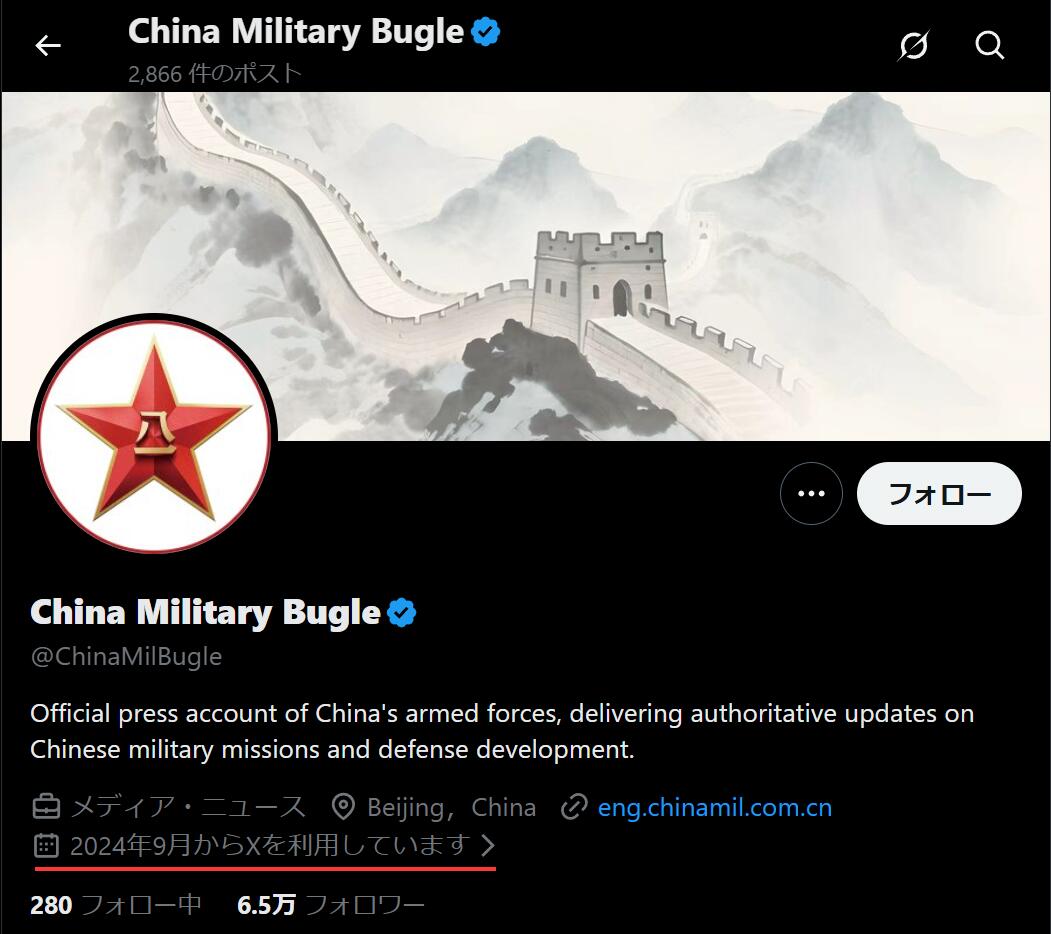View the 6.5万 フォロワー followers list
The height and width of the screenshot is (934, 1051).
(x=330, y=905)
